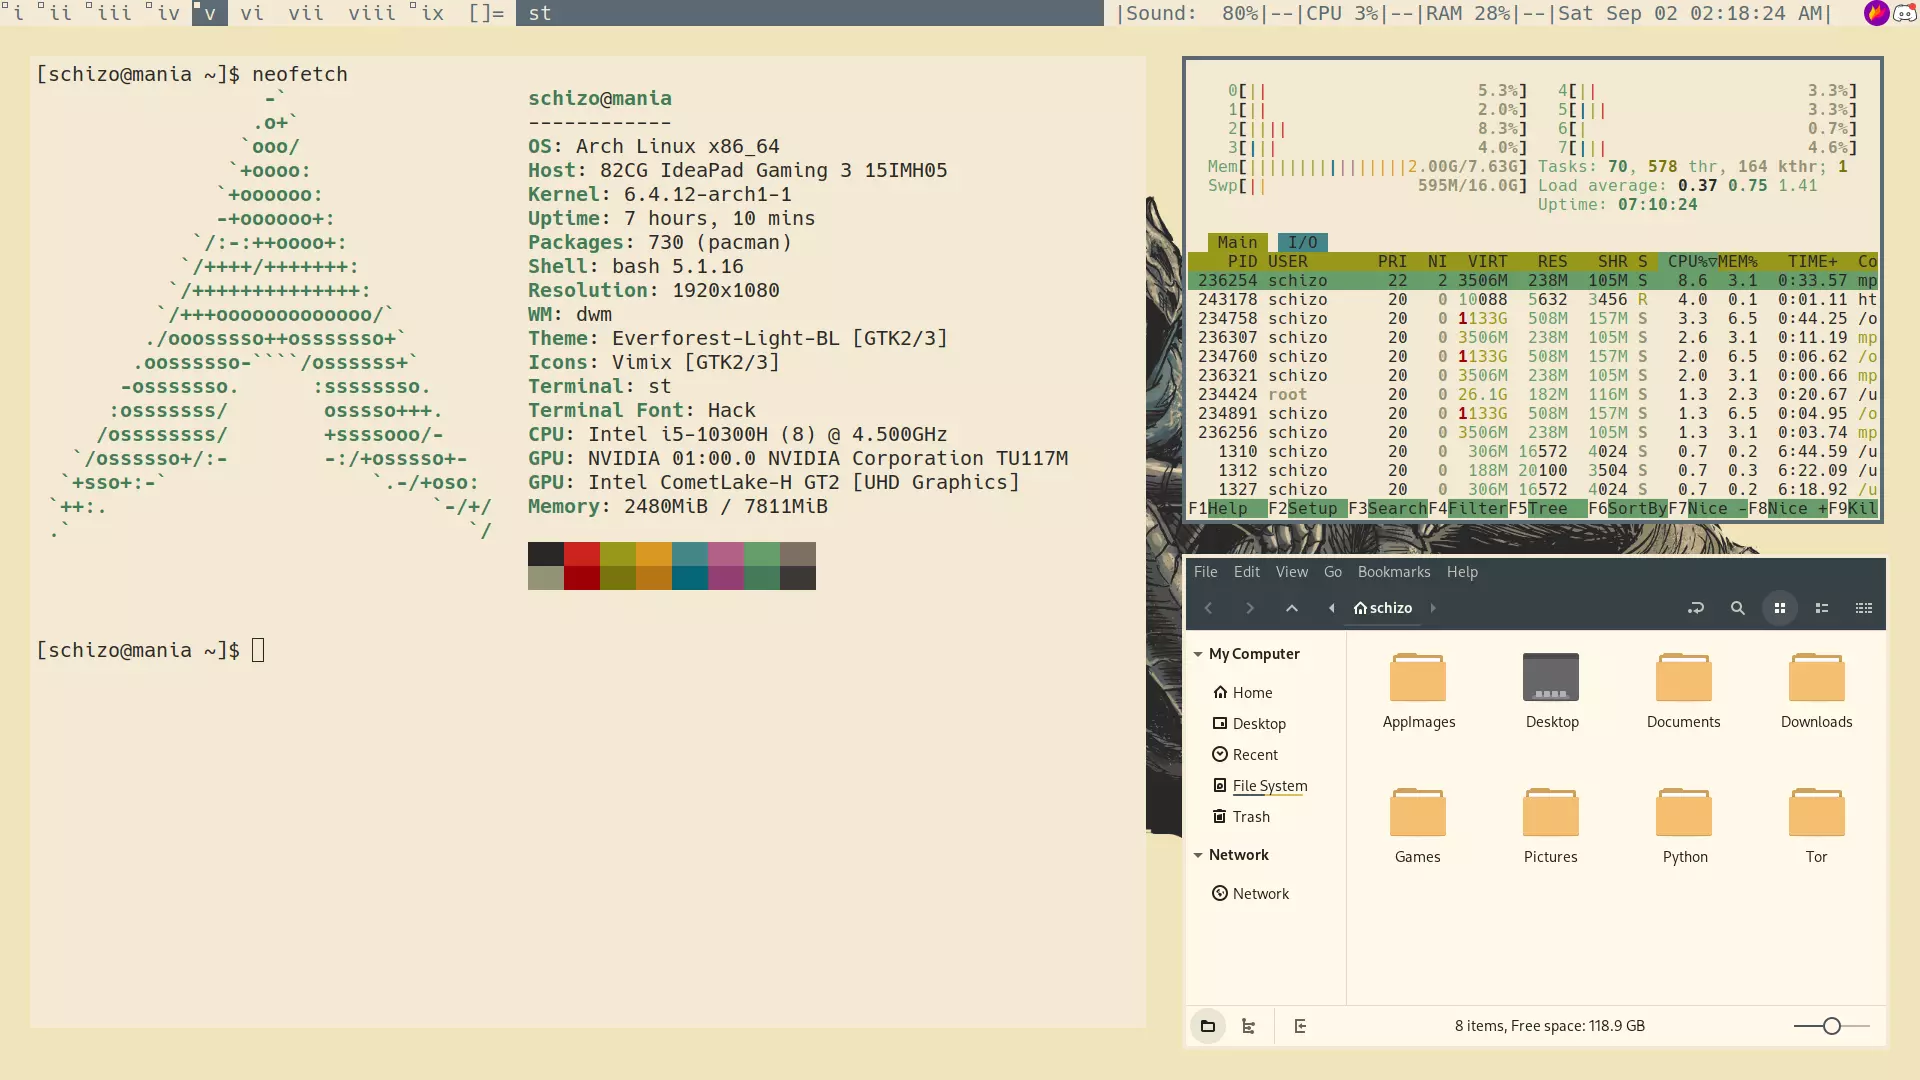The width and height of the screenshot is (1920, 1080).
Task: Toggle location entry in file manager toolbar
Action: coord(1695,608)
